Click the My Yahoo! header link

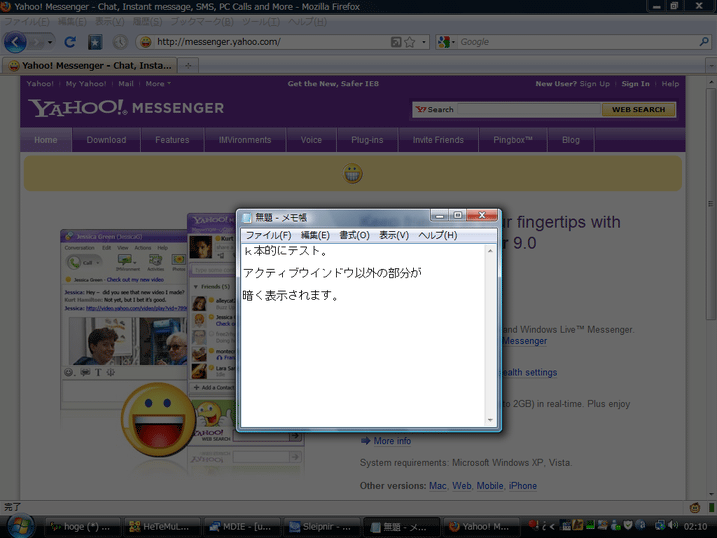point(86,84)
